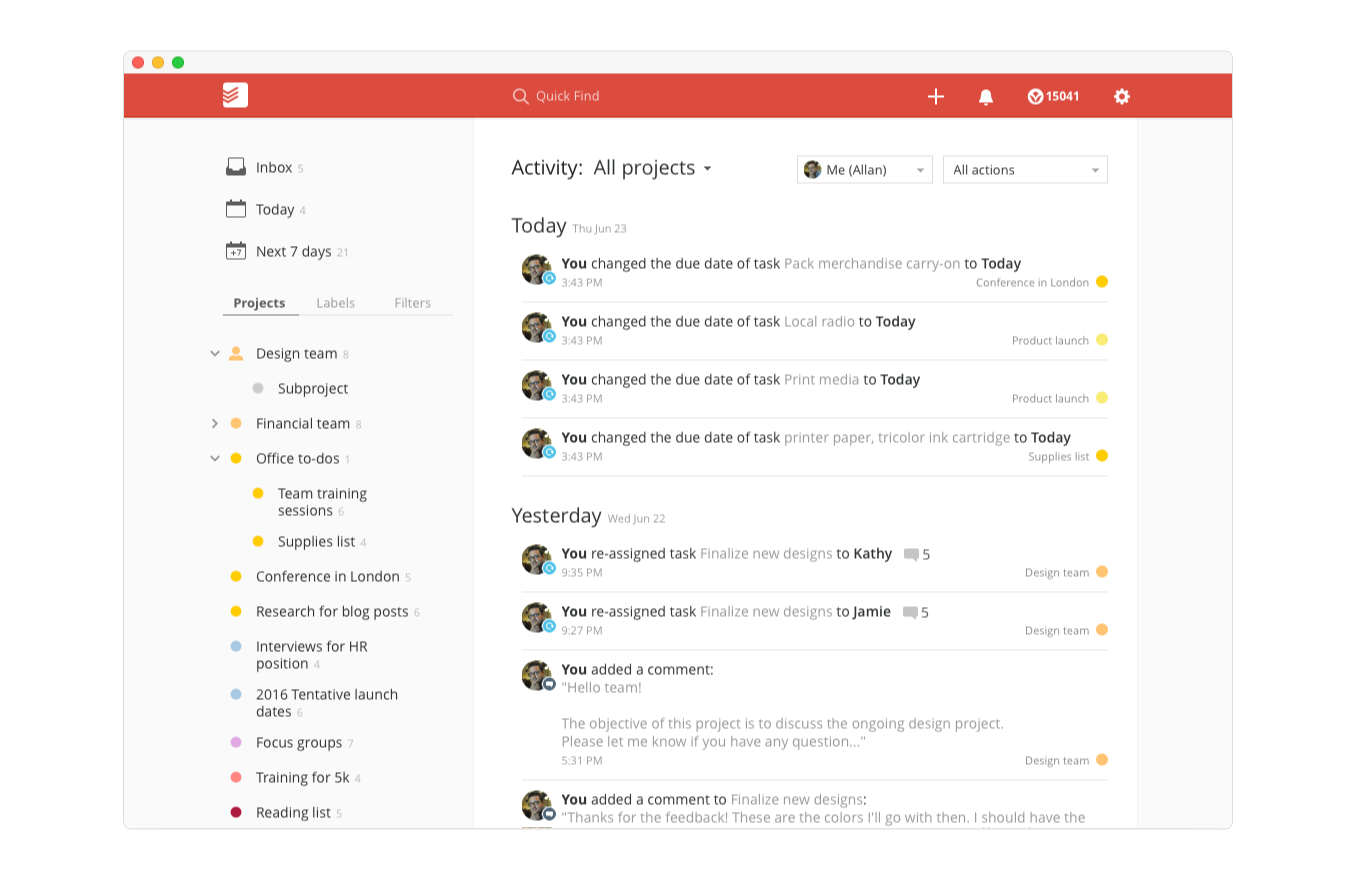Click the Inbox tray icon
The height and width of the screenshot is (880, 1356).
coord(236,167)
